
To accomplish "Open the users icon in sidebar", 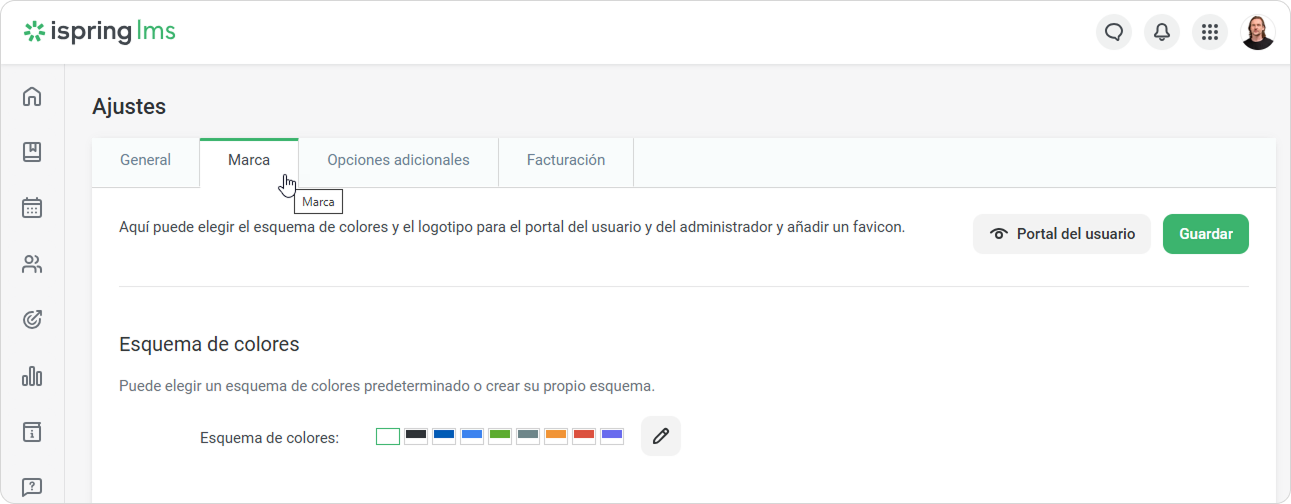I will coord(32,264).
